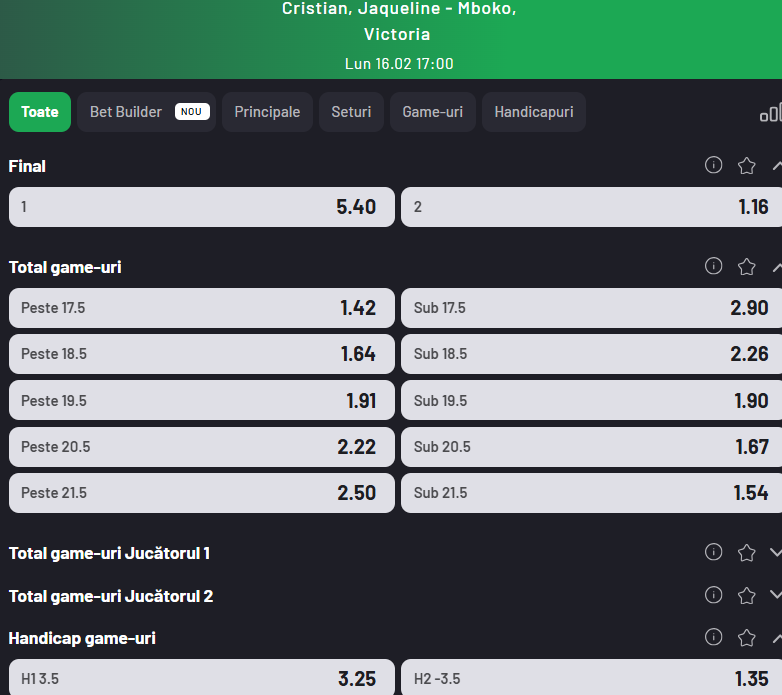Image resolution: width=782 pixels, height=695 pixels.
Task: Open info icon for Final market
Action: click(713, 165)
